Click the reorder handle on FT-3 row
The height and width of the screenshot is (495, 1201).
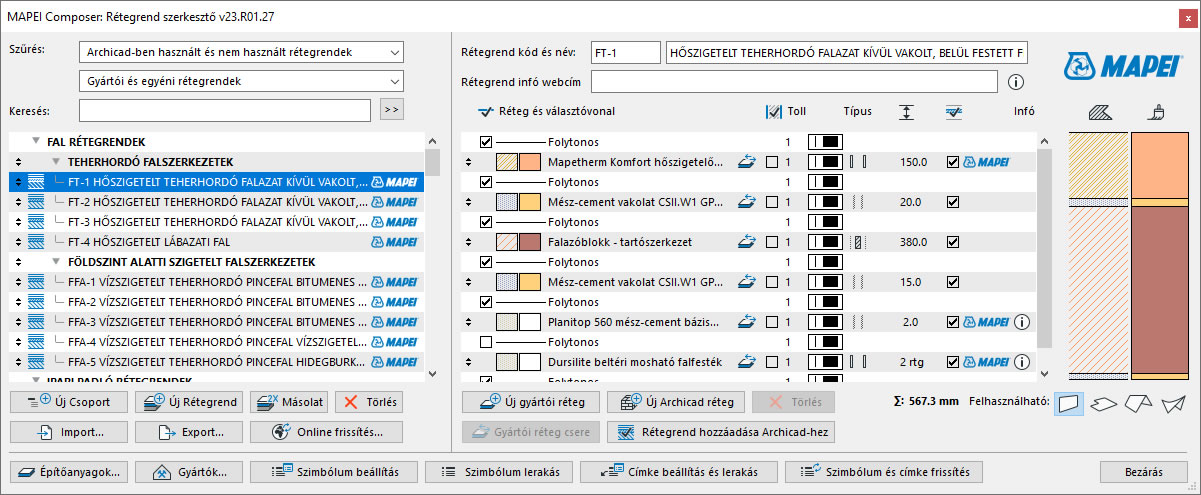(x=17, y=222)
